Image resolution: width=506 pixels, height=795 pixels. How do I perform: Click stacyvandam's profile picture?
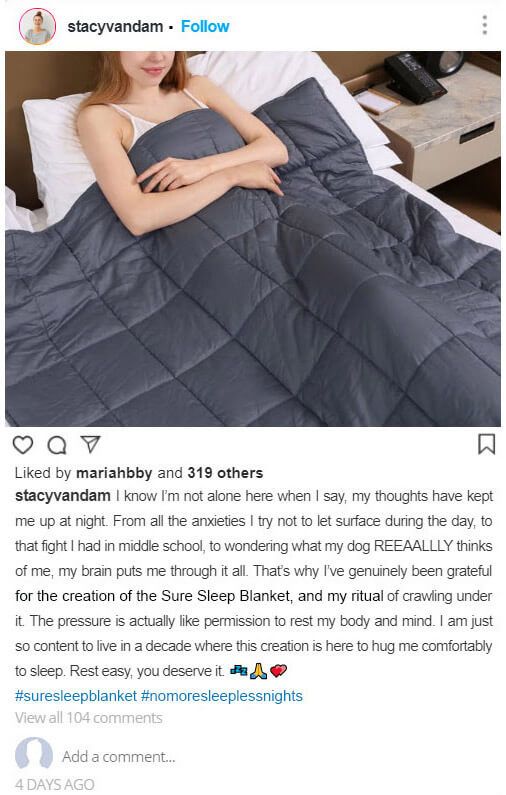37,26
